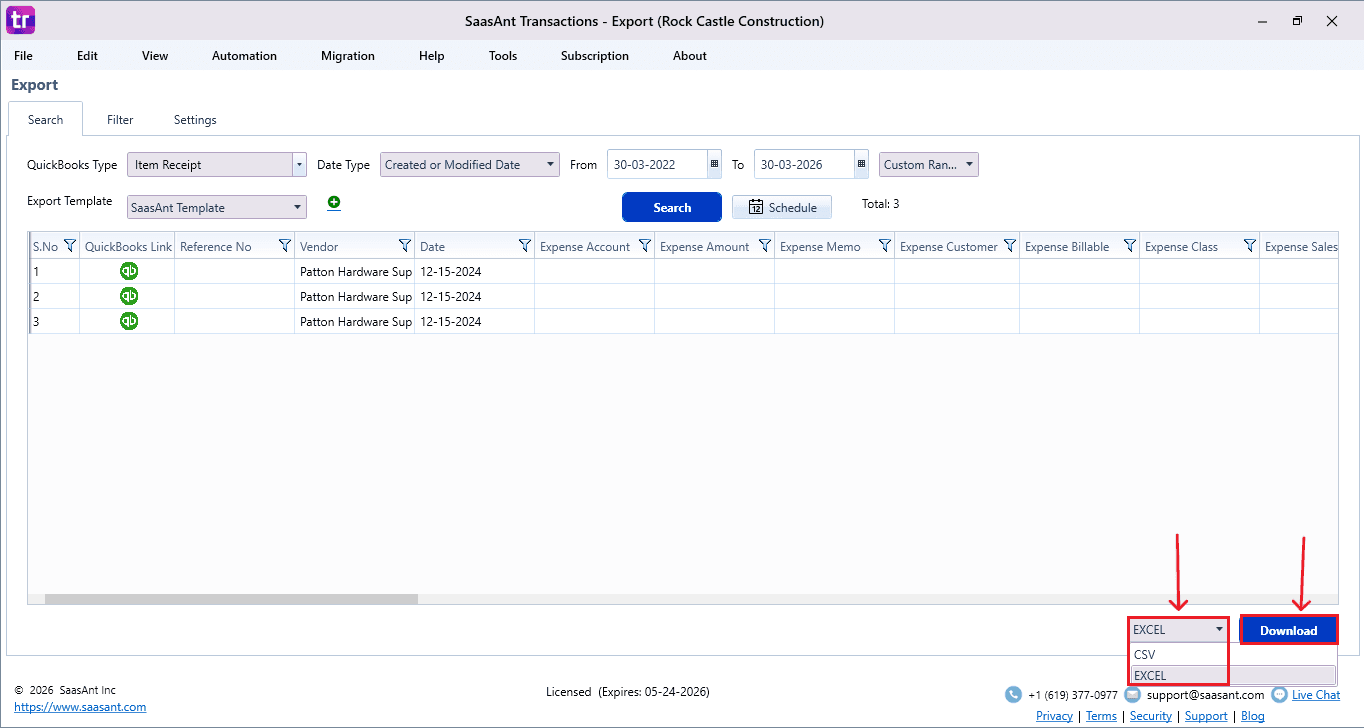This screenshot has height=728, width=1364.
Task: Click the Live Chat bubble icon
Action: click(1279, 695)
